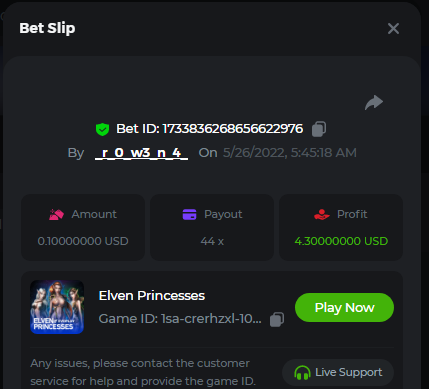429x389 pixels.
Task: Open Live Support chat
Action: pyautogui.click(x=338, y=372)
